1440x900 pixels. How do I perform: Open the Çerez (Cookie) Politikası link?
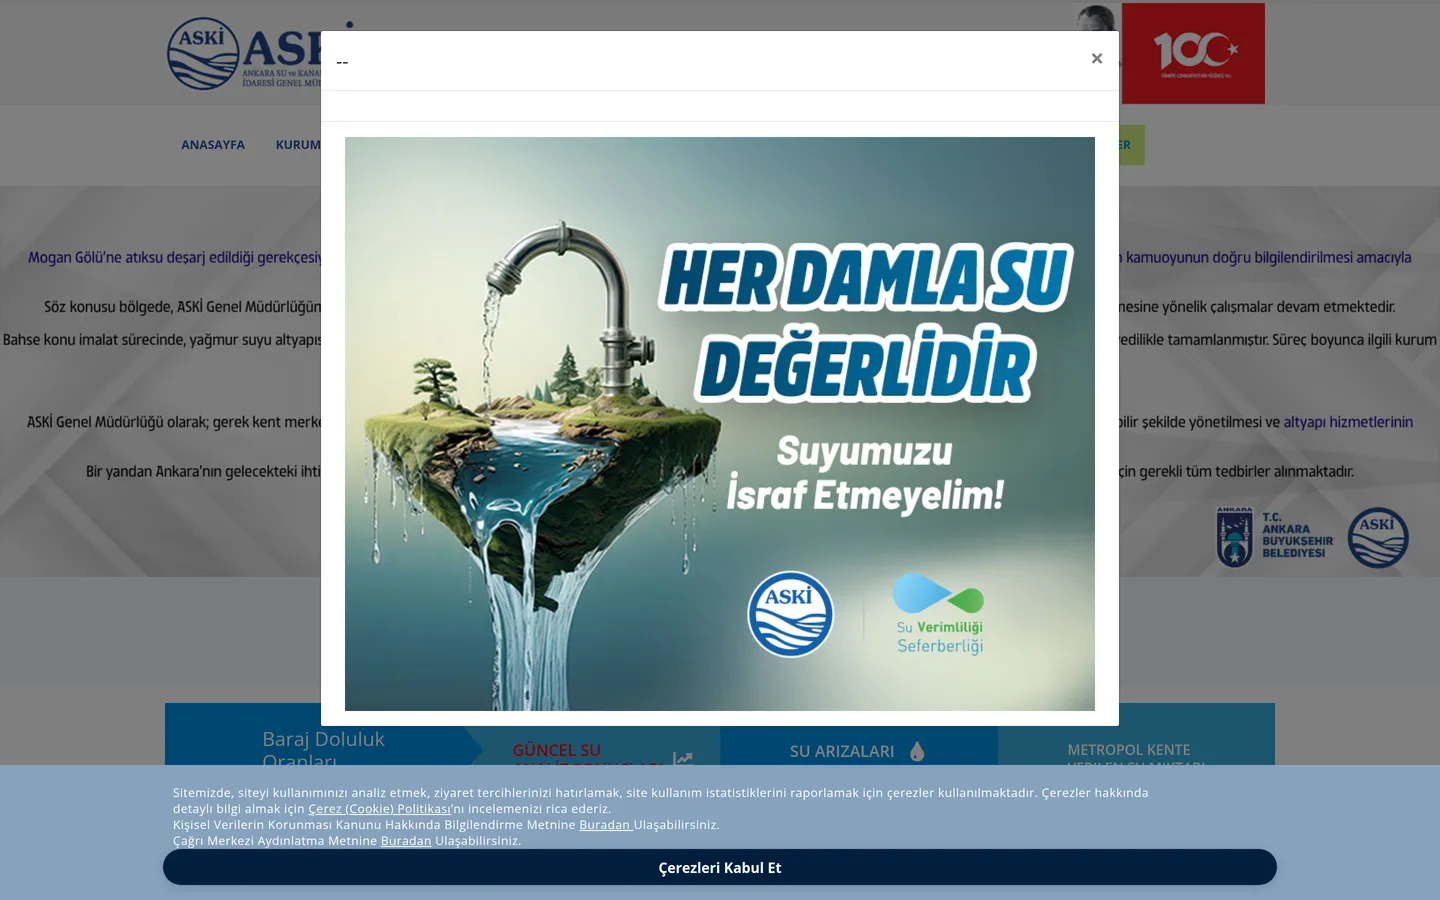[379, 809]
